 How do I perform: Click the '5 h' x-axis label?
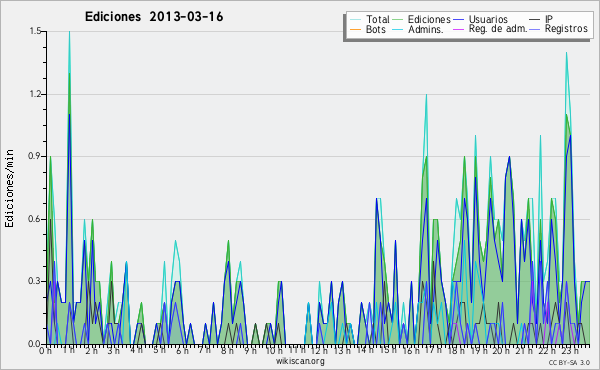(x=159, y=350)
